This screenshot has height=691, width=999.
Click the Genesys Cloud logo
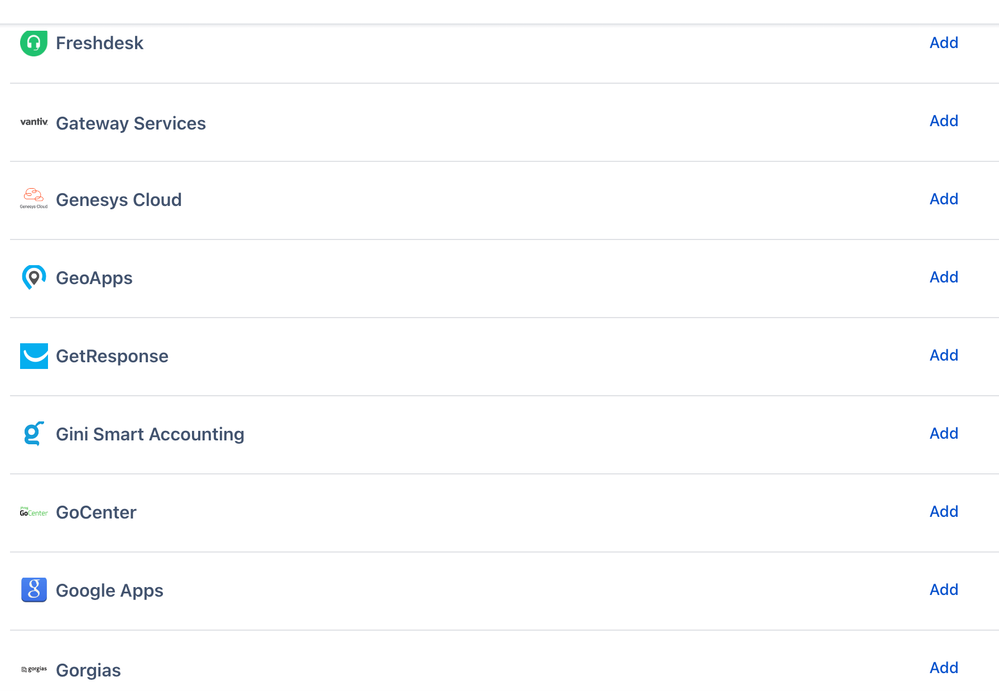click(x=33, y=199)
